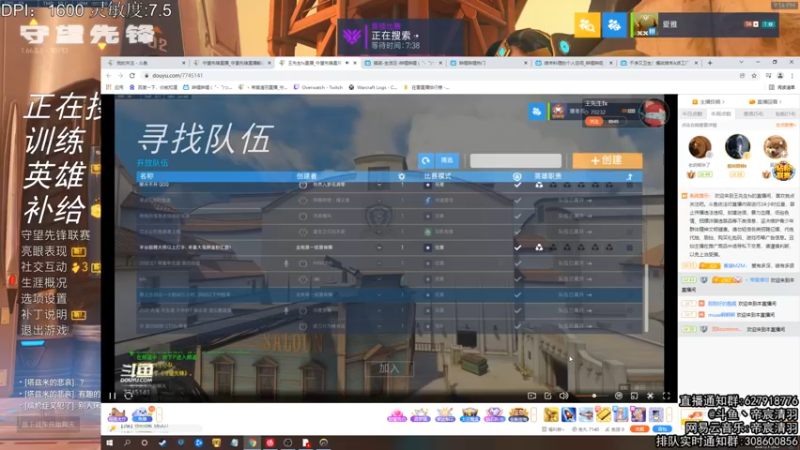Image resolution: width=800 pixels, height=450 pixels.
Task: Click the orange recharge button below gifts
Action: (639, 429)
